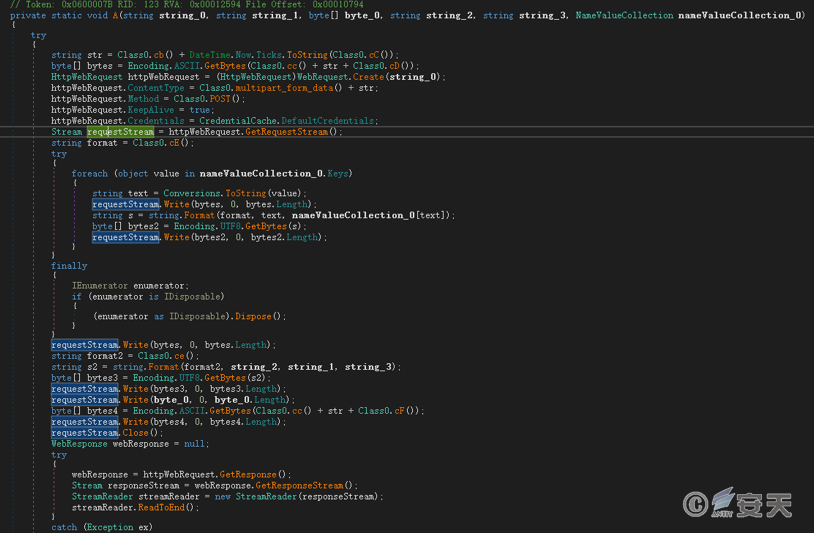
Task: Click the method name A in signature
Action: click(x=115, y=16)
